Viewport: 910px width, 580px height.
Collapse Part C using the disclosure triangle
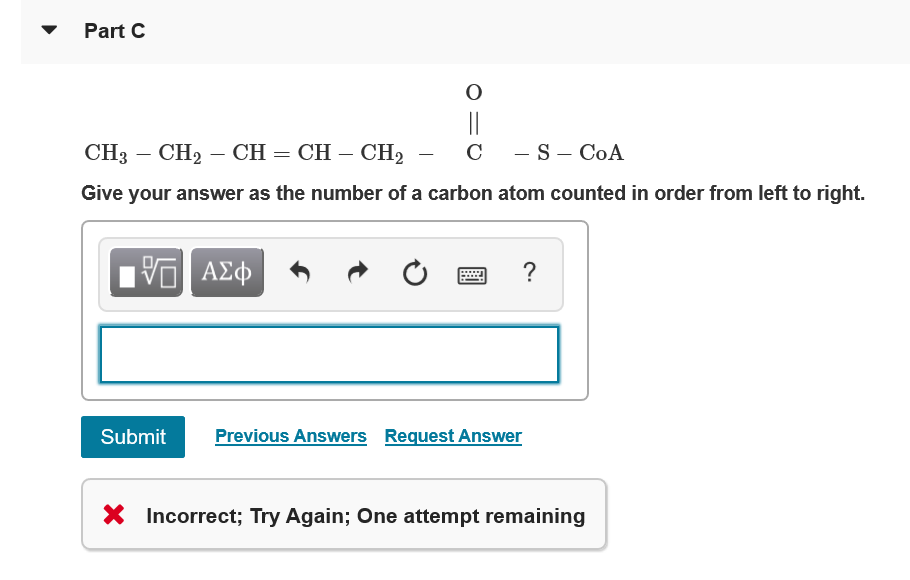point(48,30)
